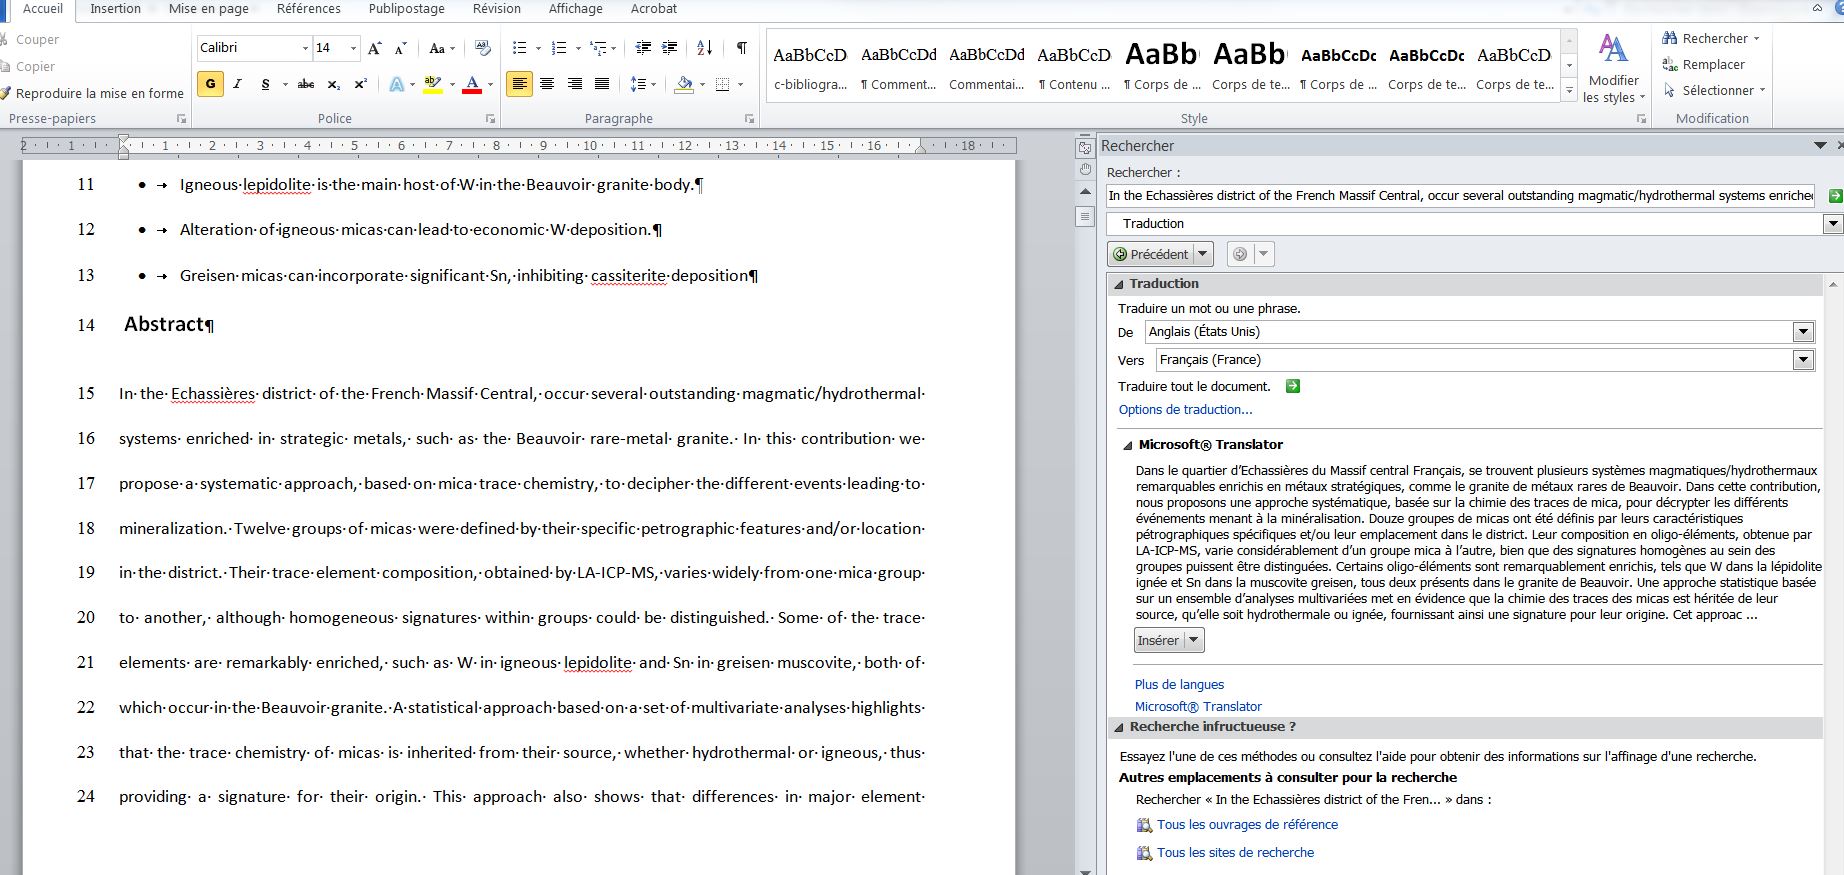This screenshot has height=875, width=1844.
Task: Open the font name Calibri dropdown
Action: coord(304,48)
